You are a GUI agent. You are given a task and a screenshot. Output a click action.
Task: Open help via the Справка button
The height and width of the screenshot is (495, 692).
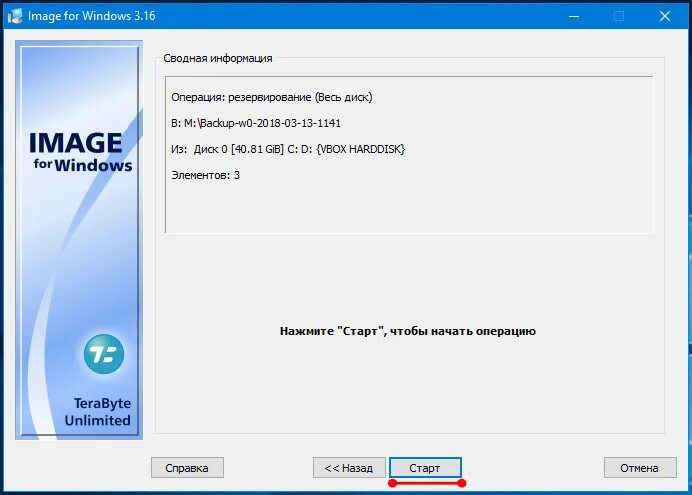[x=187, y=468]
